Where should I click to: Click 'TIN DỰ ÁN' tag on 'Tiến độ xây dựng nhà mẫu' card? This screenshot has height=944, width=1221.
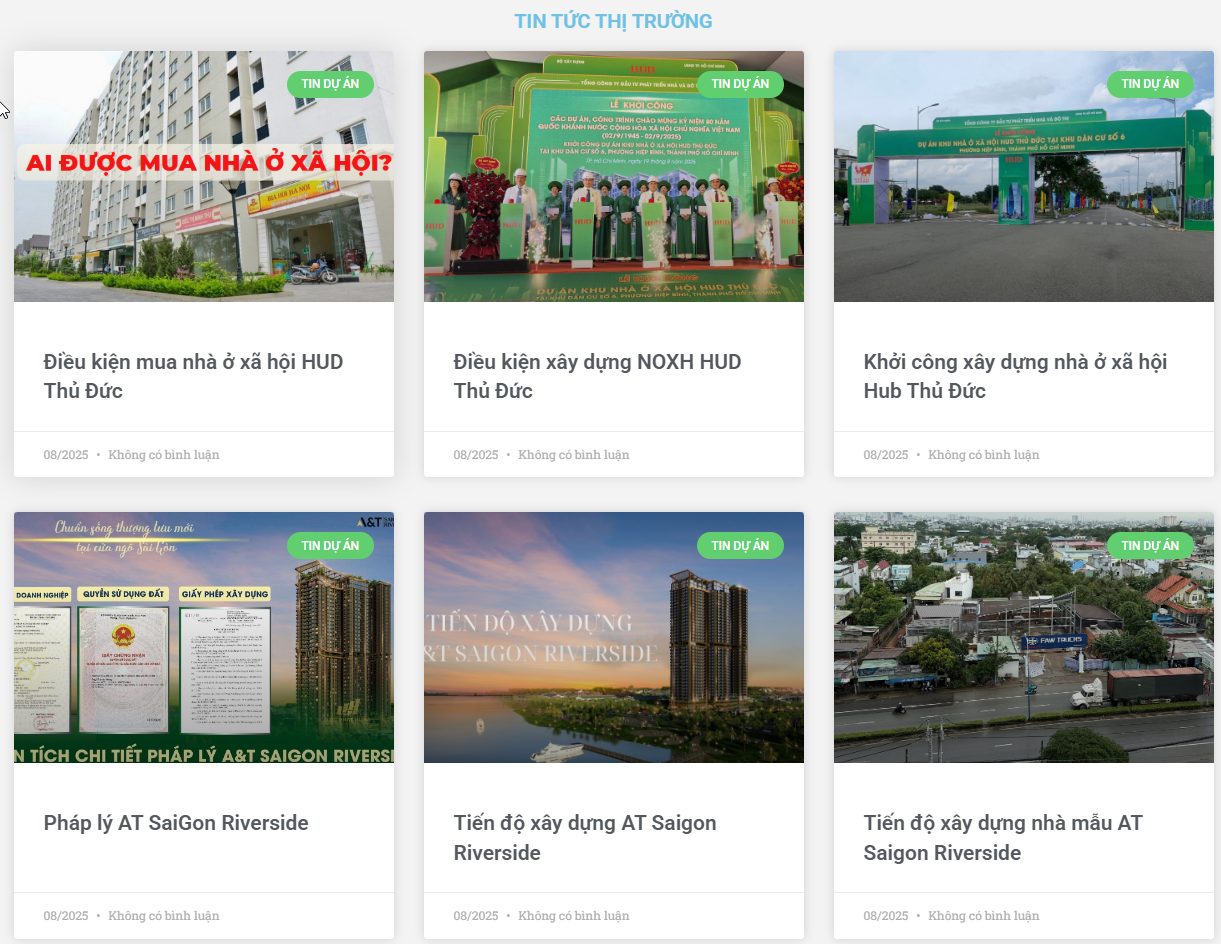point(1150,546)
